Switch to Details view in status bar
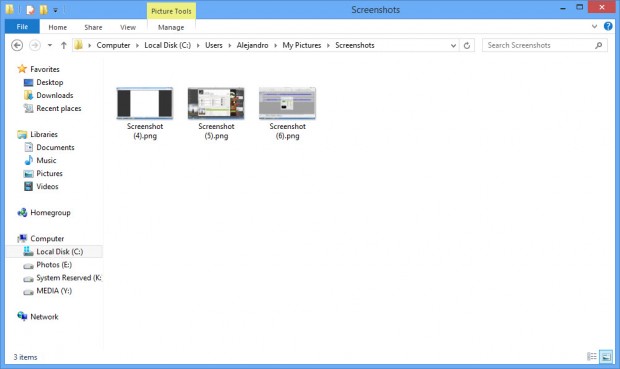This screenshot has height=369, width=620. click(x=592, y=357)
